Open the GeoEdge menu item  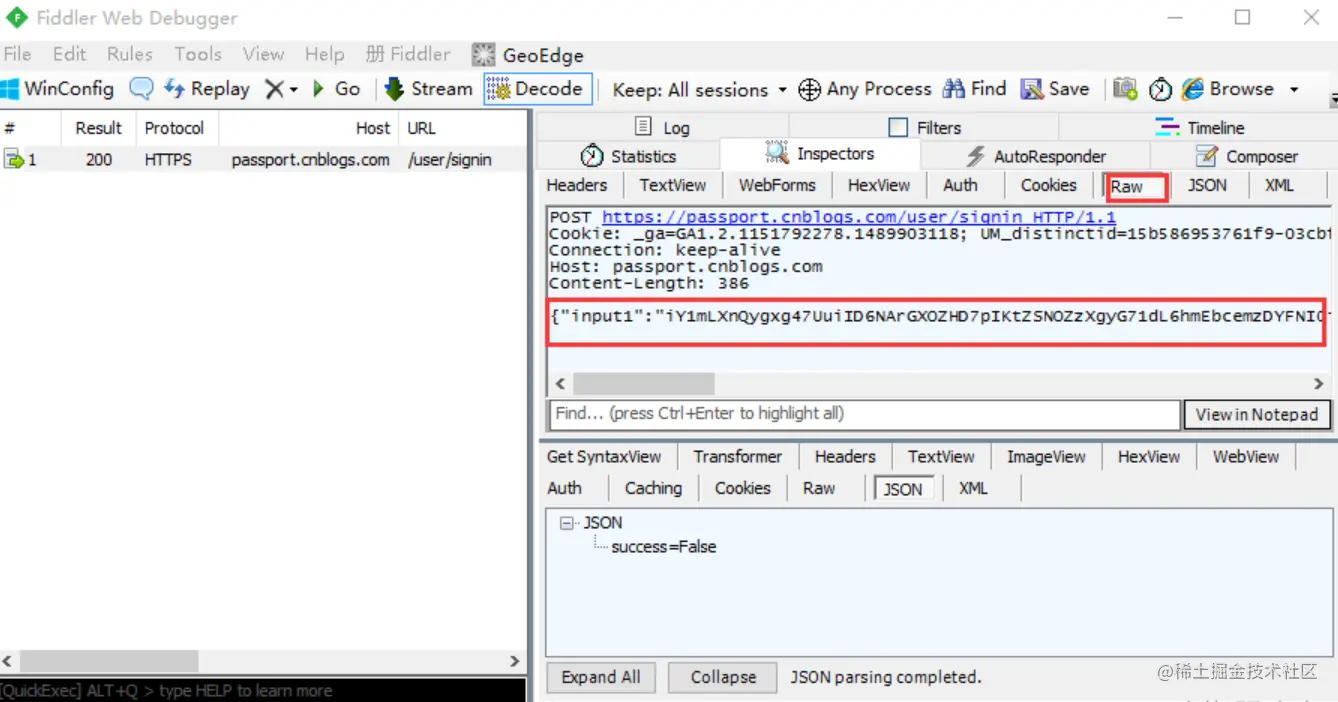pyautogui.click(x=528, y=55)
